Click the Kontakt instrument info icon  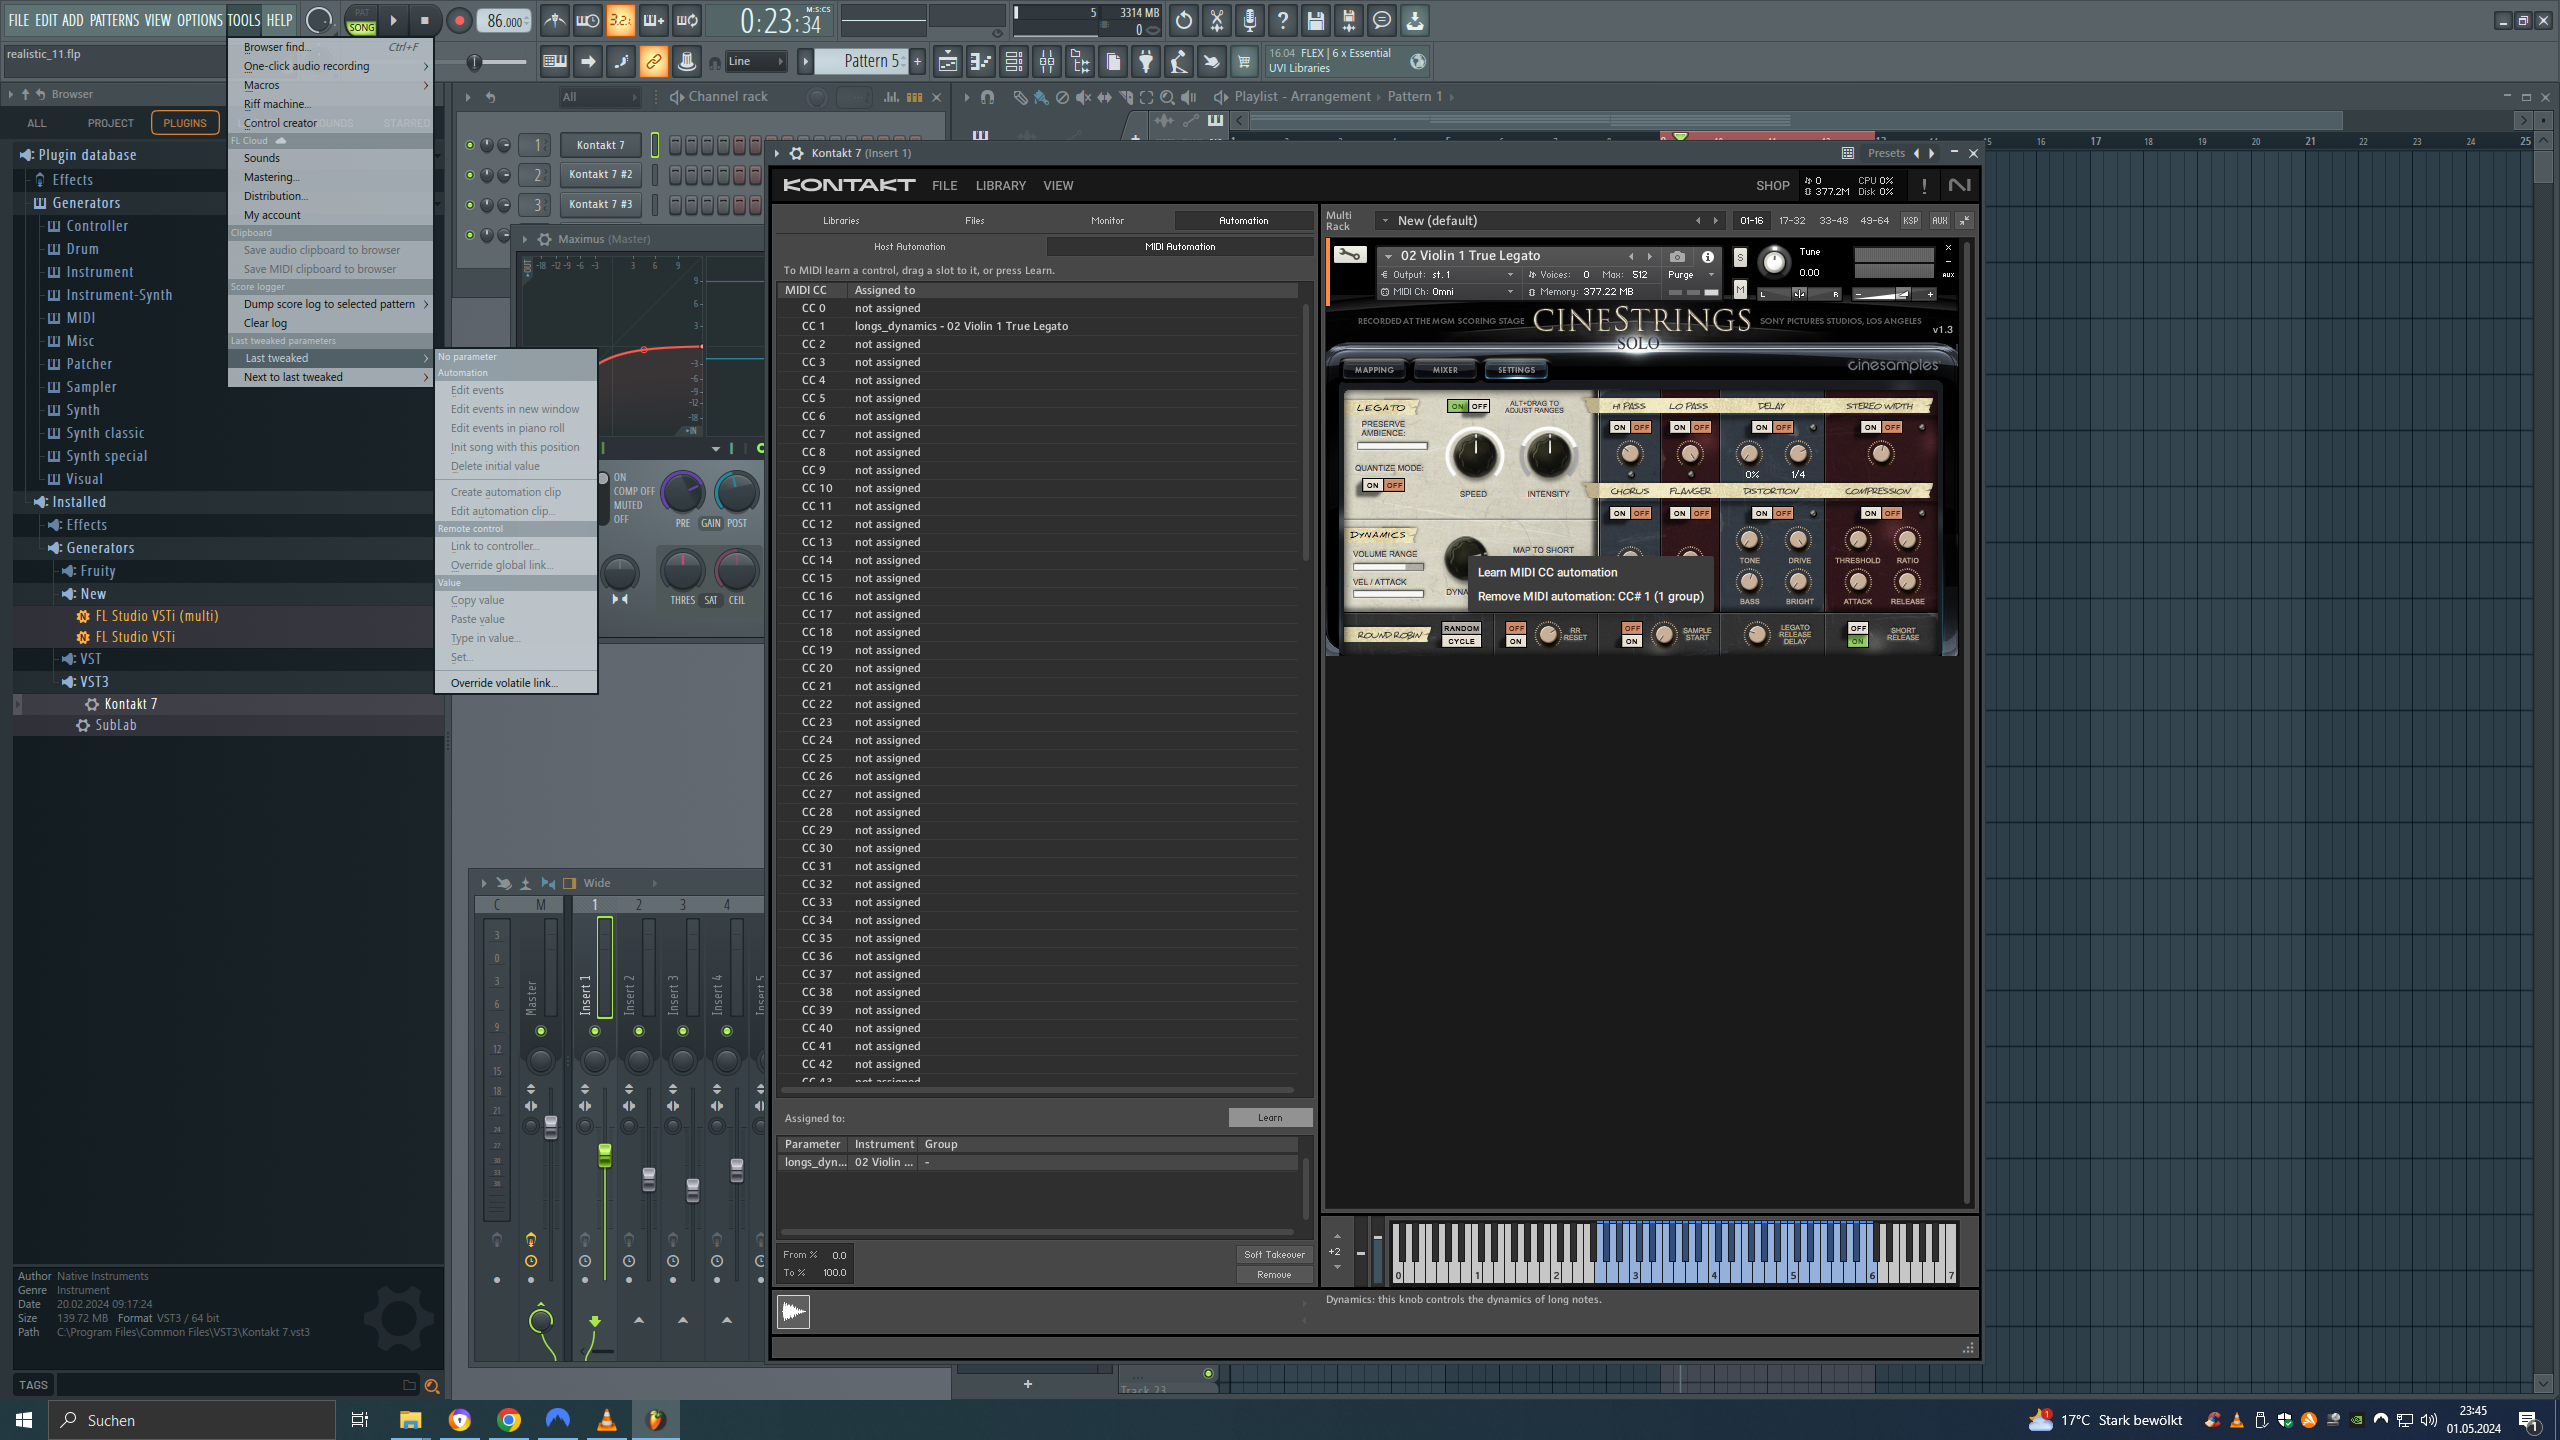coord(1708,257)
